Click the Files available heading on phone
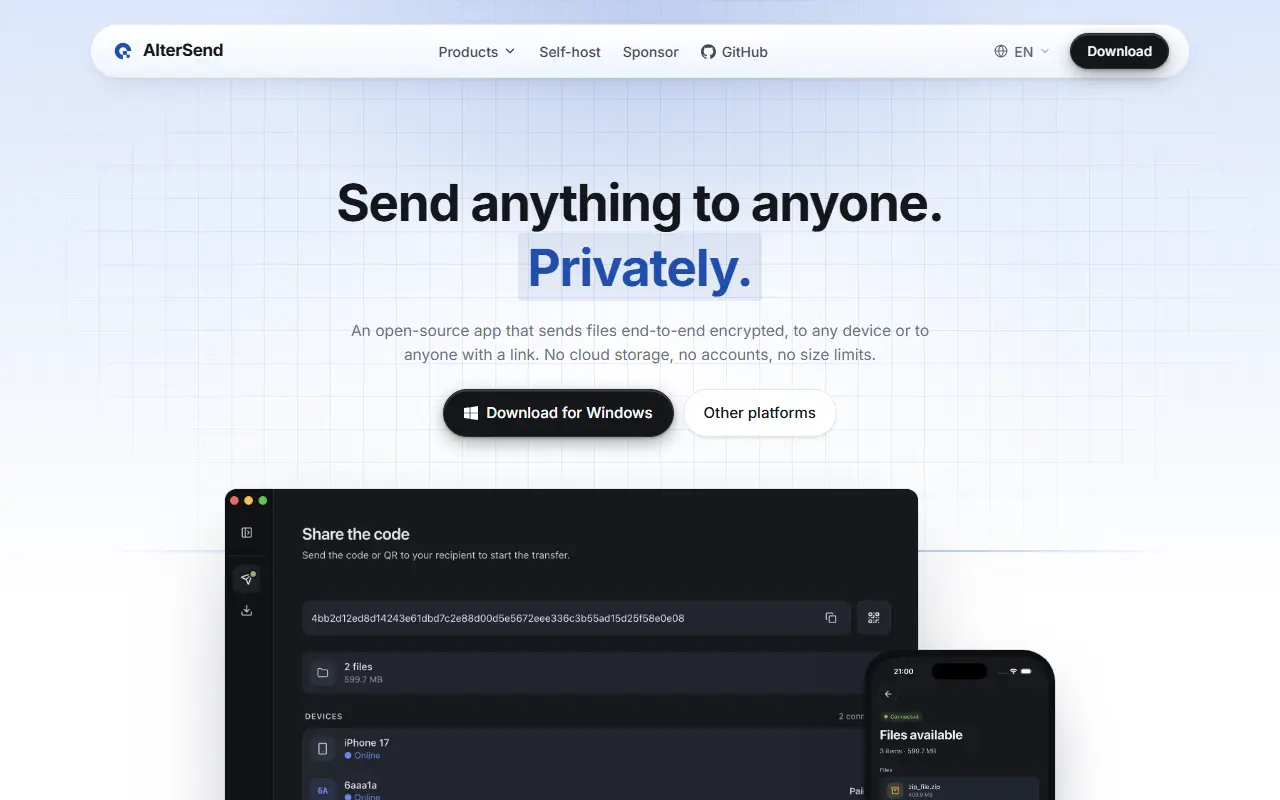The height and width of the screenshot is (800, 1280). click(x=921, y=735)
